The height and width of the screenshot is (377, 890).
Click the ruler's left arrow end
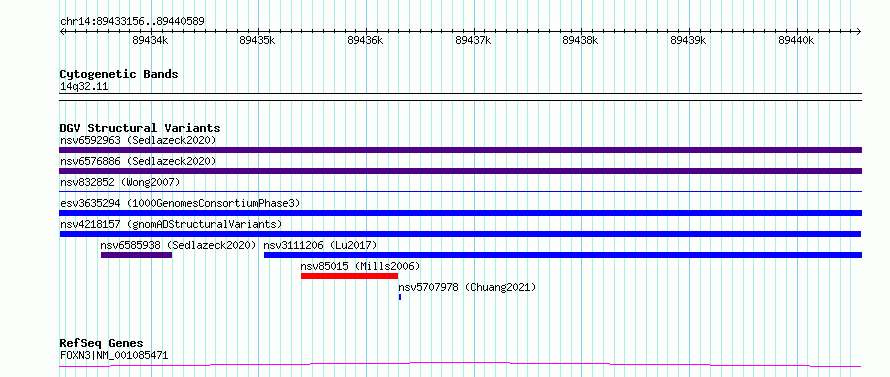tap(62, 31)
